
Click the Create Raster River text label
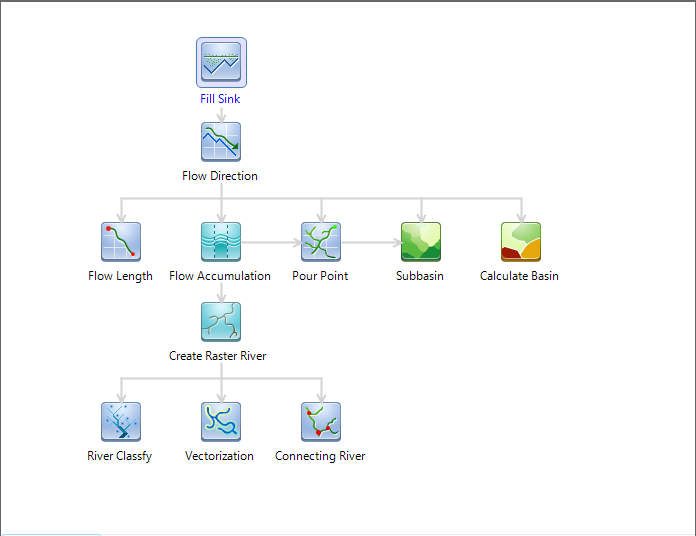click(x=218, y=356)
